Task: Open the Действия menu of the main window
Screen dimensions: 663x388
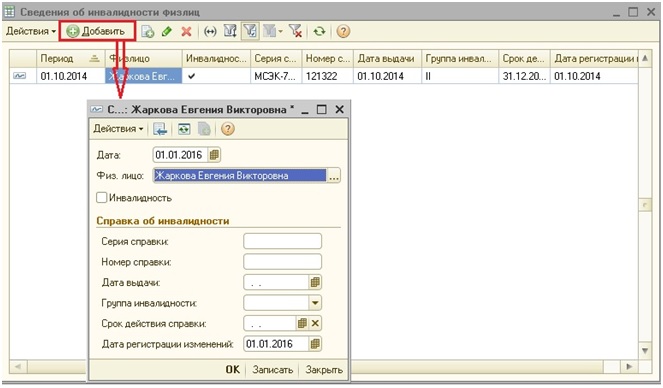Action: pyautogui.click(x=31, y=31)
